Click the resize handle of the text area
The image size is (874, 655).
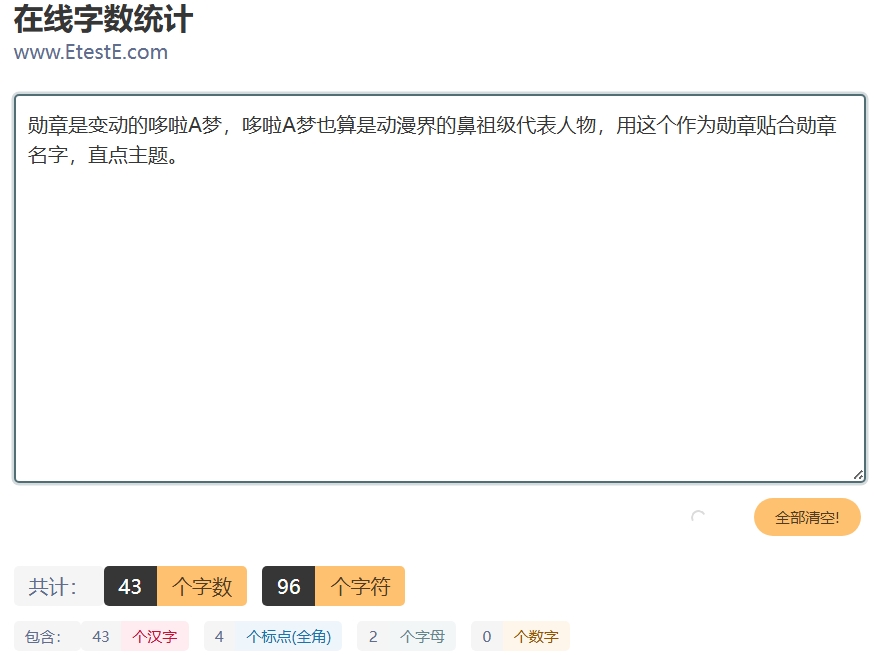click(858, 475)
